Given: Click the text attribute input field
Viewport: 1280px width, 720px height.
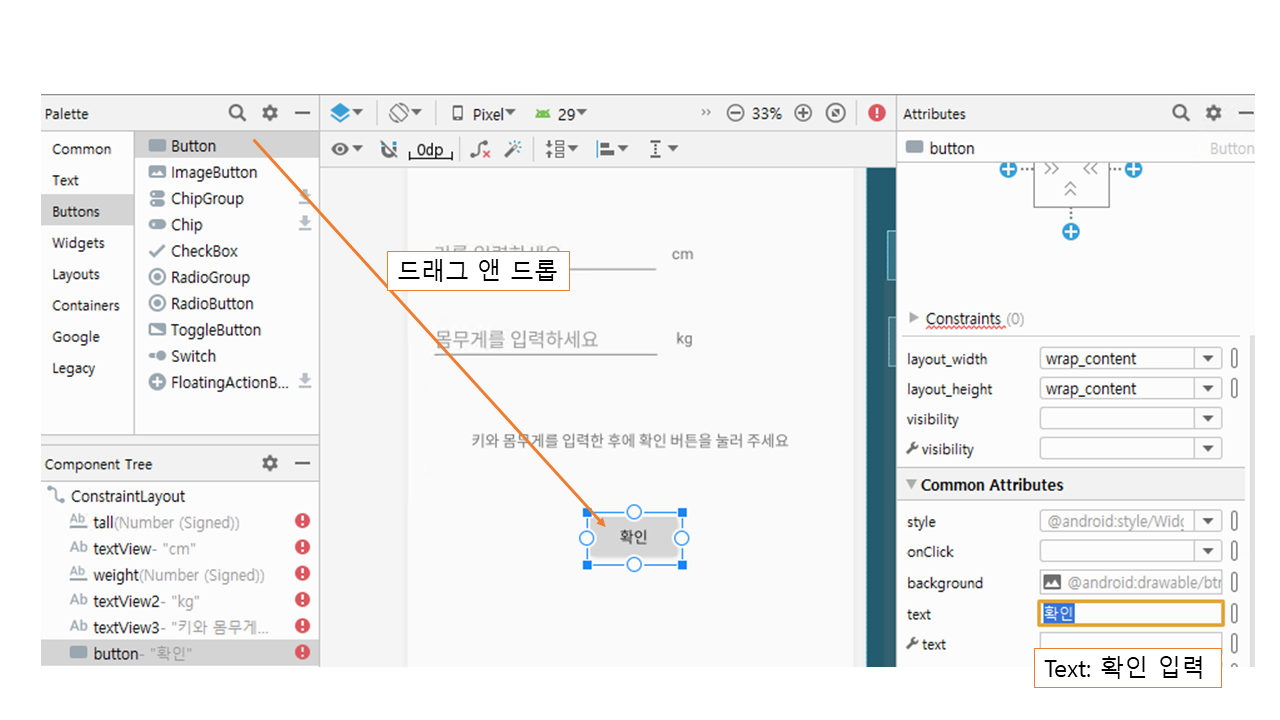Looking at the screenshot, I should point(1130,614).
